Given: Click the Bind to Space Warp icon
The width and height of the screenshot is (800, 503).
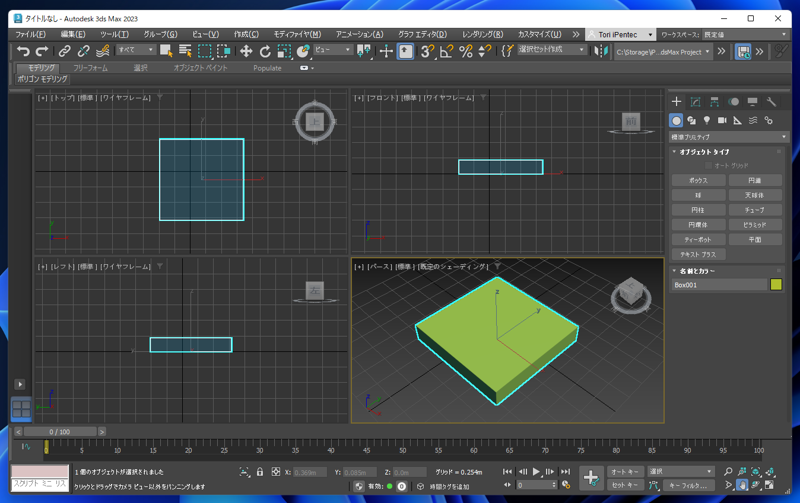Looking at the screenshot, I should 103,51.
